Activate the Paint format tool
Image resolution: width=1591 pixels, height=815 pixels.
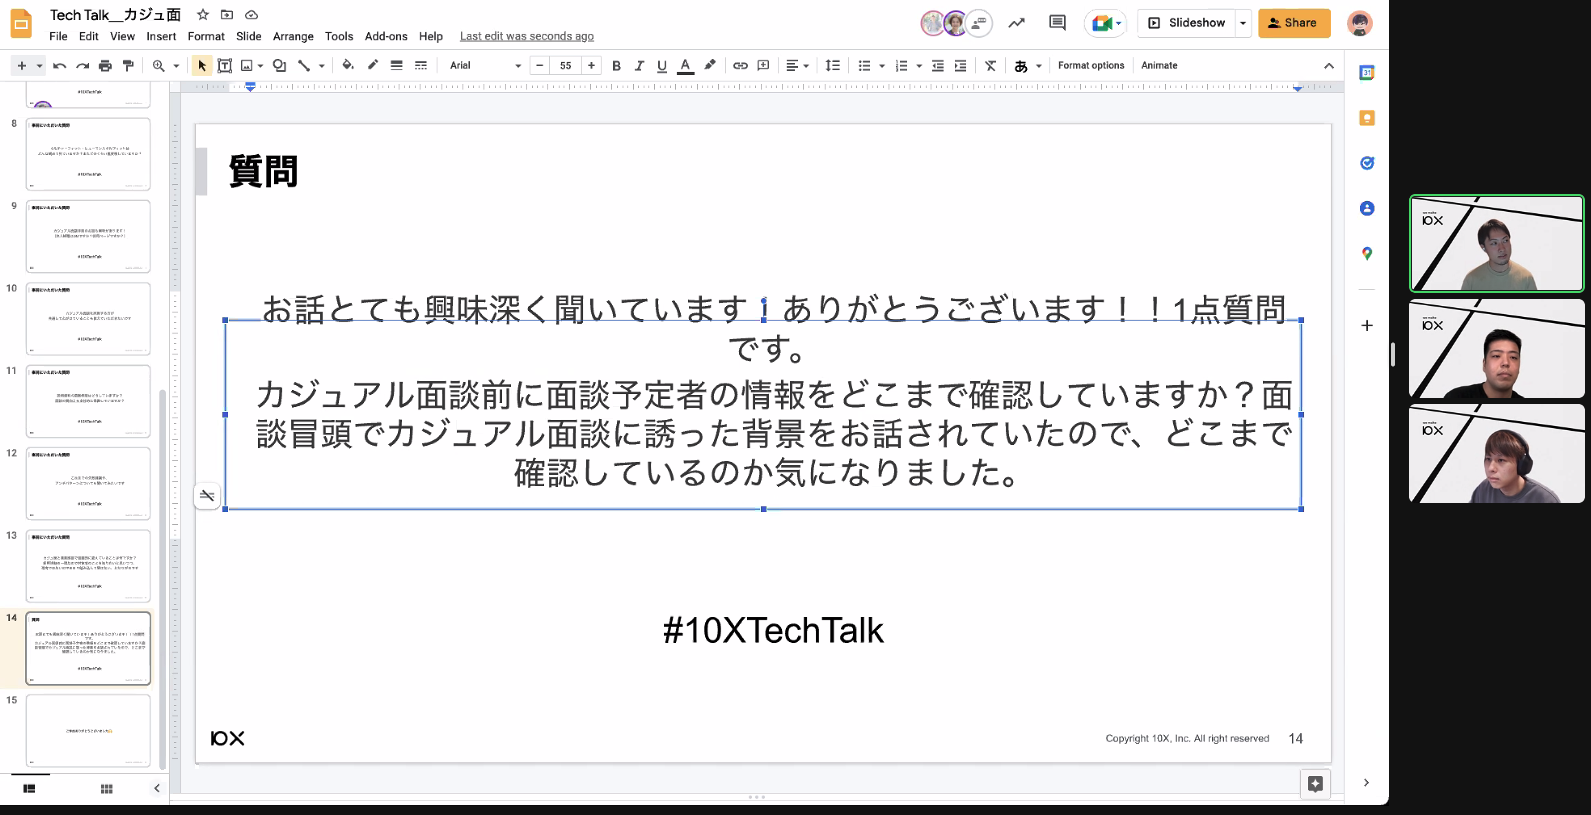point(128,66)
